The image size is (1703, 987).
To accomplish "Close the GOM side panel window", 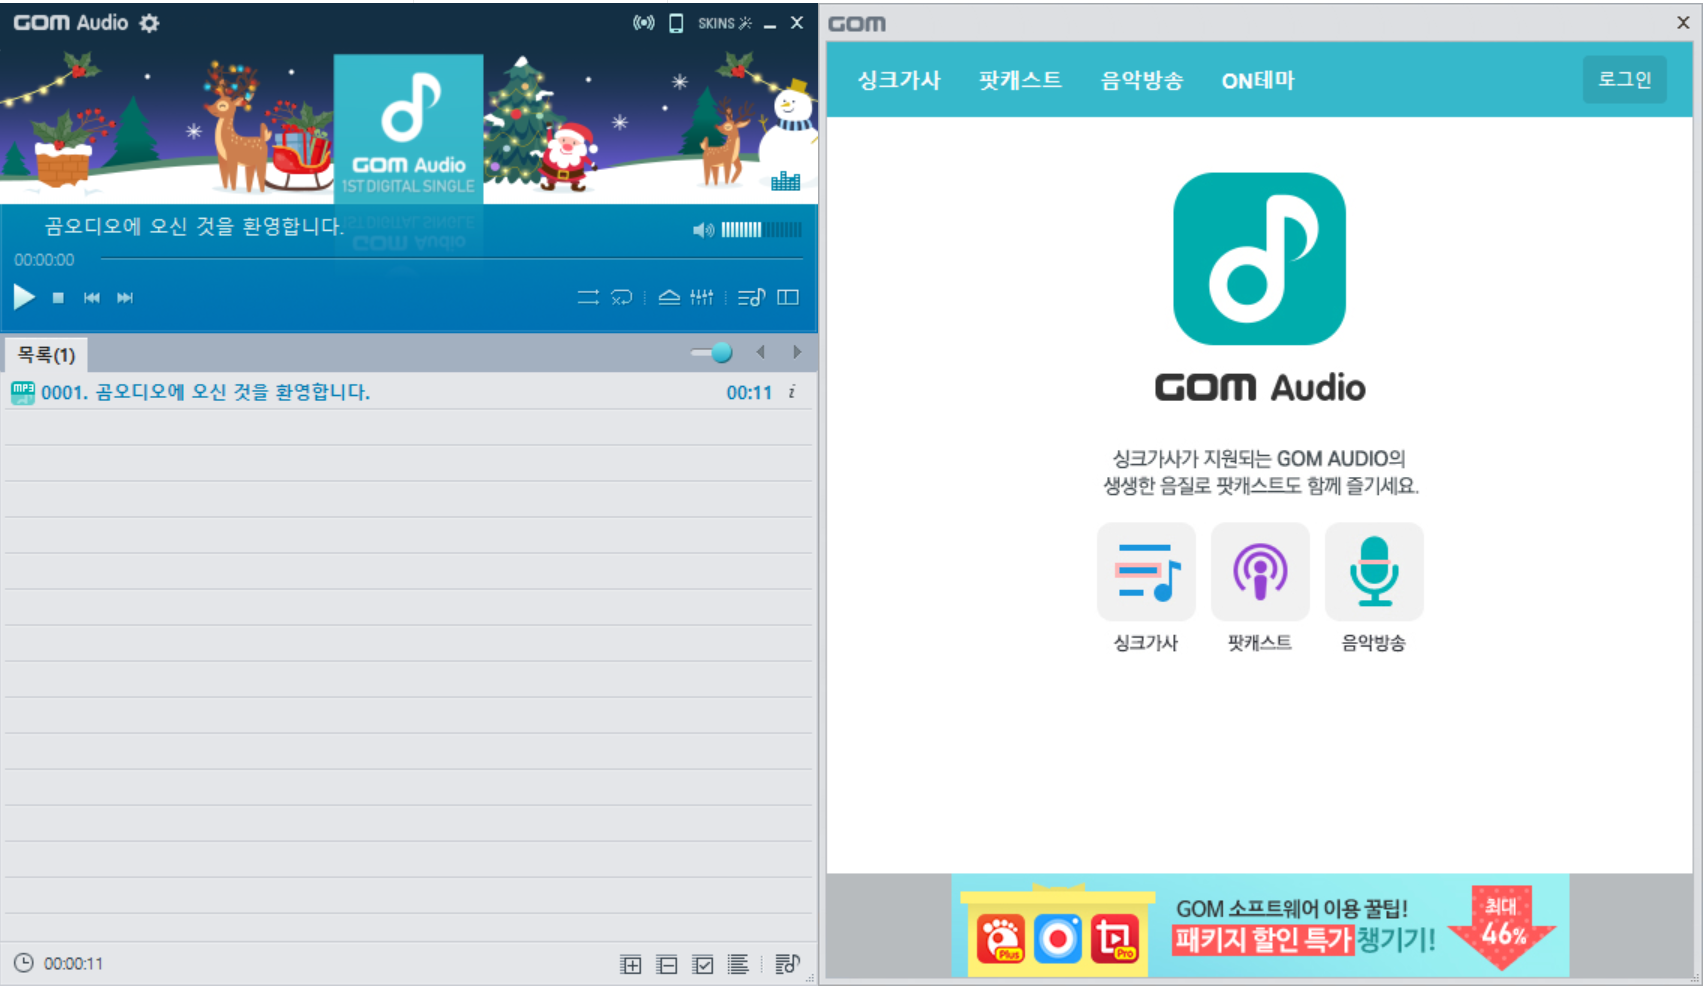I will [x=1683, y=23].
